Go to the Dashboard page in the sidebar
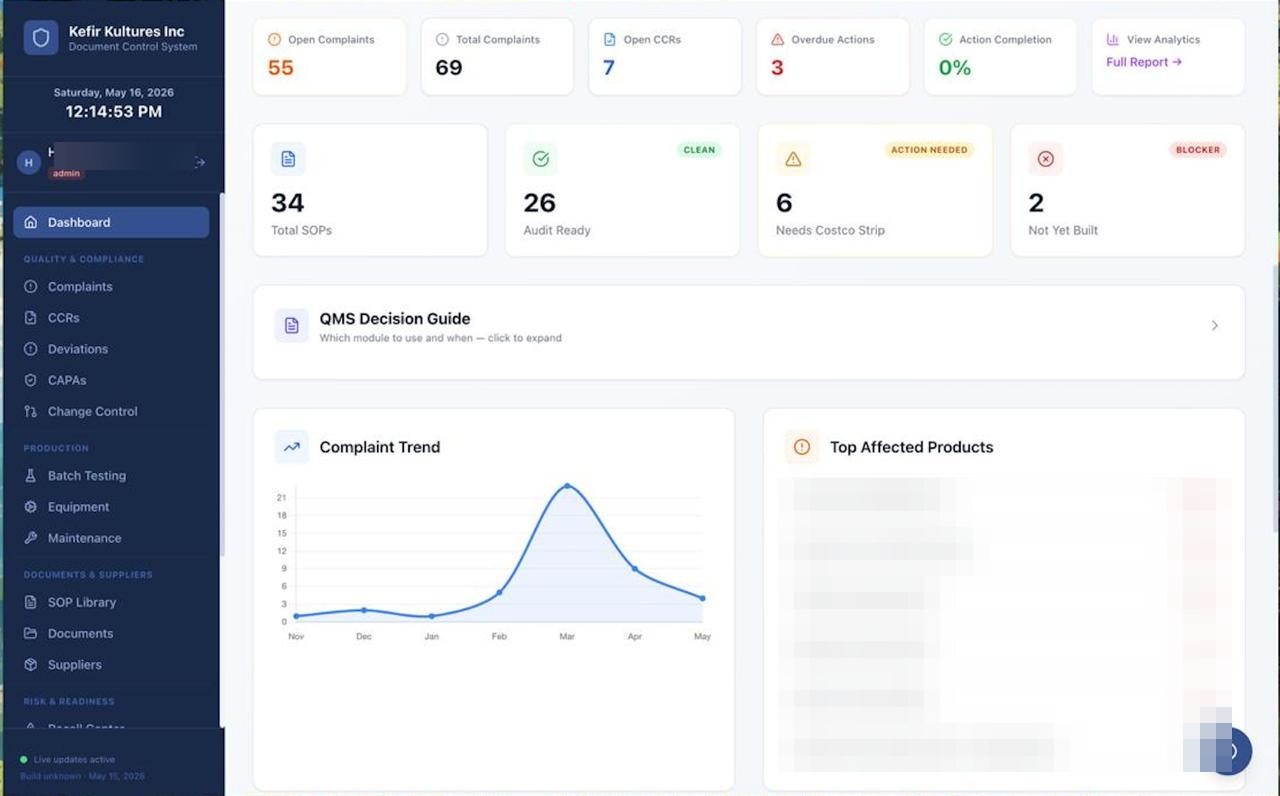 (x=111, y=222)
